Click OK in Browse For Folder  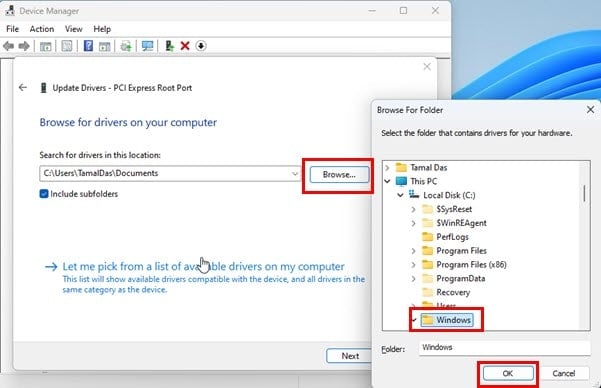508,373
